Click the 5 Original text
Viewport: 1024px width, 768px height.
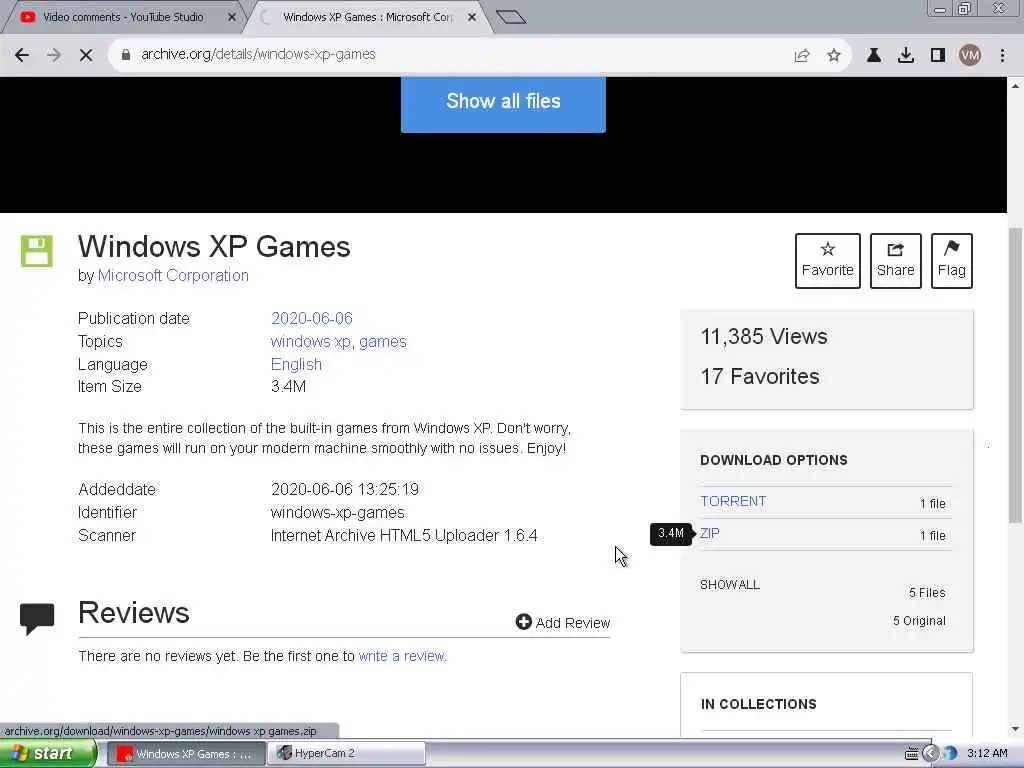pos(919,621)
